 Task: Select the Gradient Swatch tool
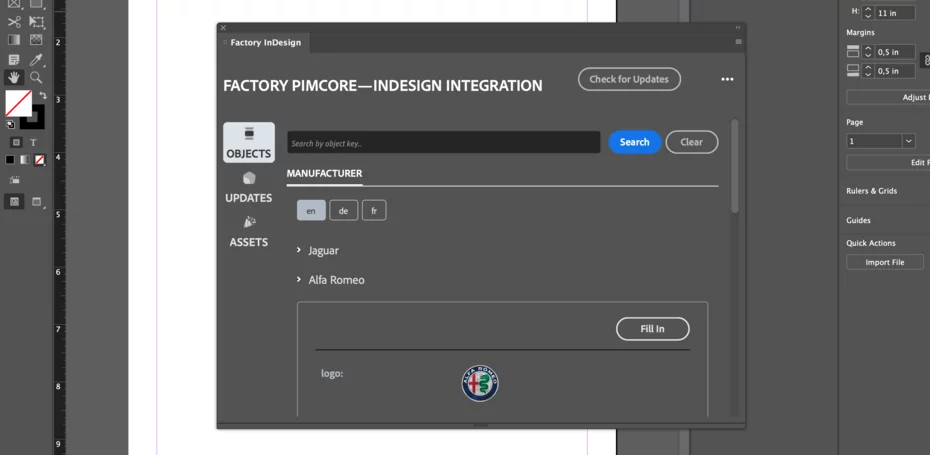pos(14,40)
